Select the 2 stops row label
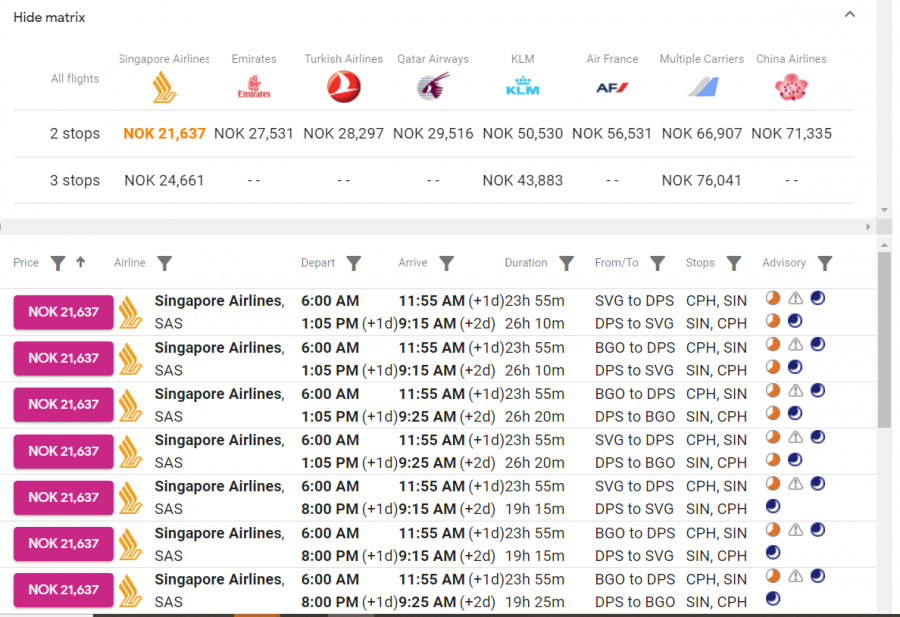Screen dimensions: 900x617 [75, 134]
